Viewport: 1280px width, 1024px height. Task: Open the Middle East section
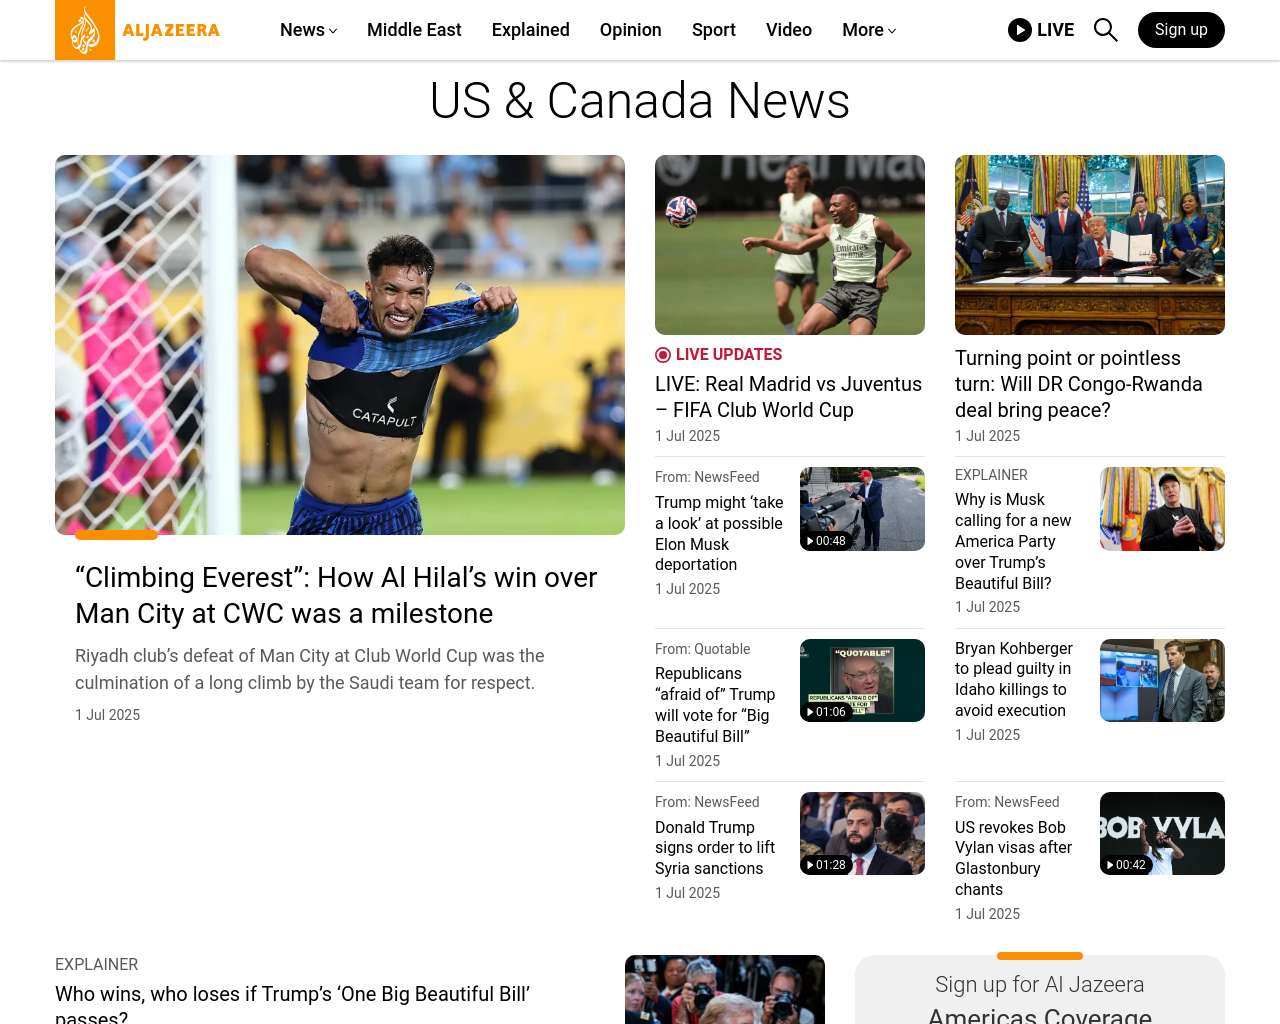414,30
